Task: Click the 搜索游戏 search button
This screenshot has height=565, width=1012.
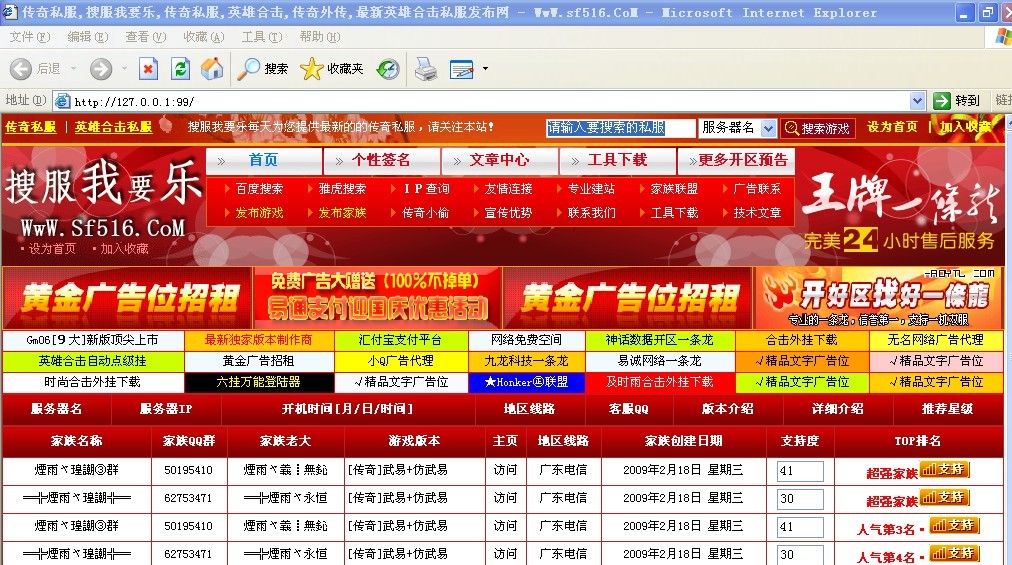Action: tap(818, 128)
